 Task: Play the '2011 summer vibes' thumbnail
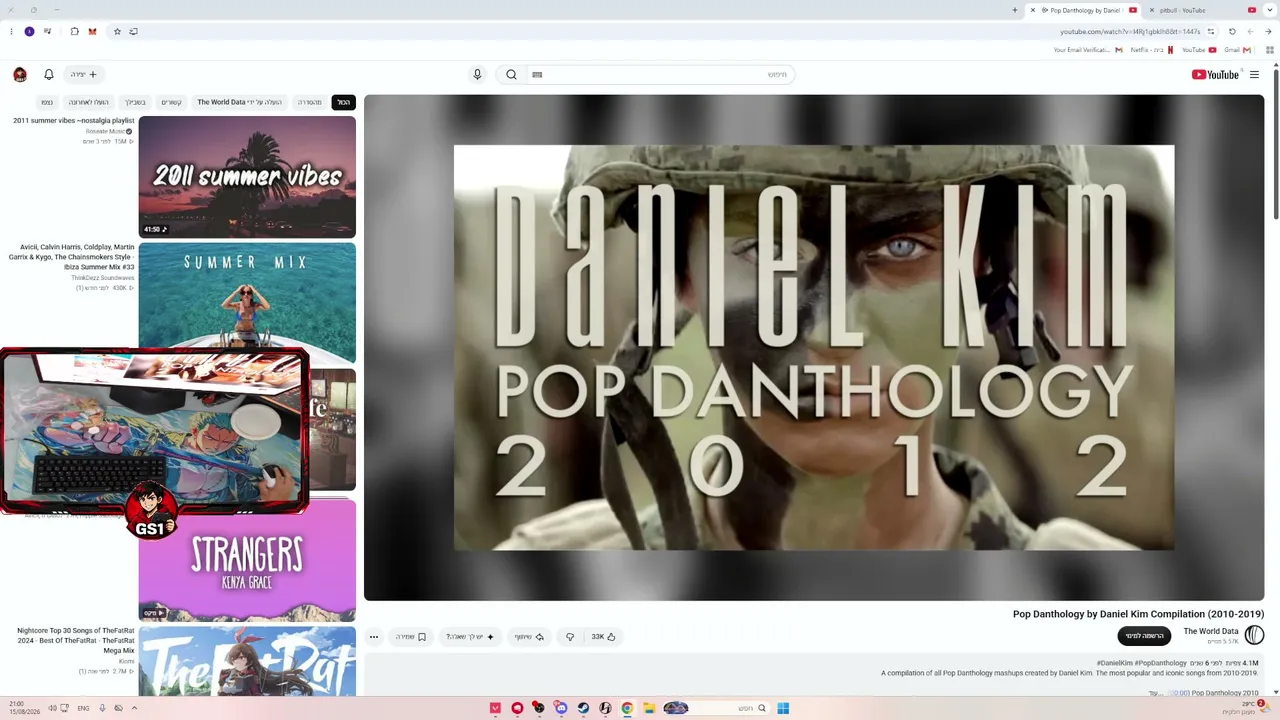point(247,177)
